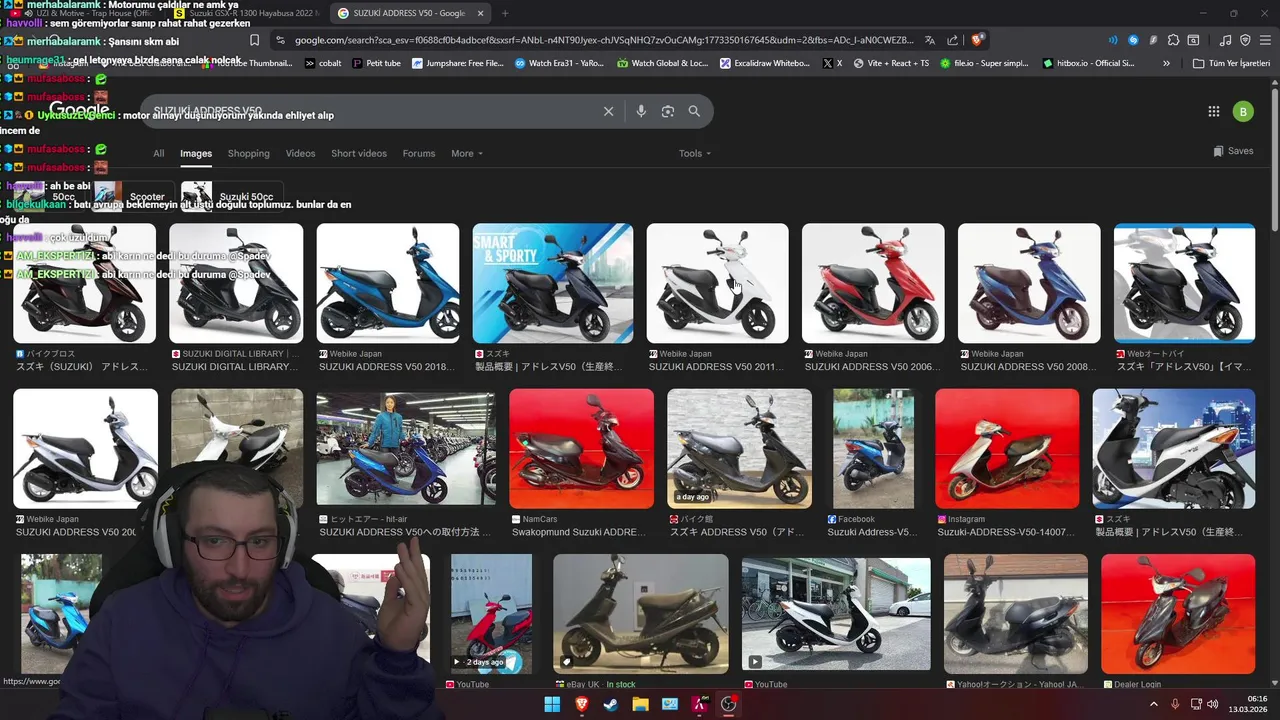Open the Petit tube bookmark
The image size is (1280, 720).
375,63
